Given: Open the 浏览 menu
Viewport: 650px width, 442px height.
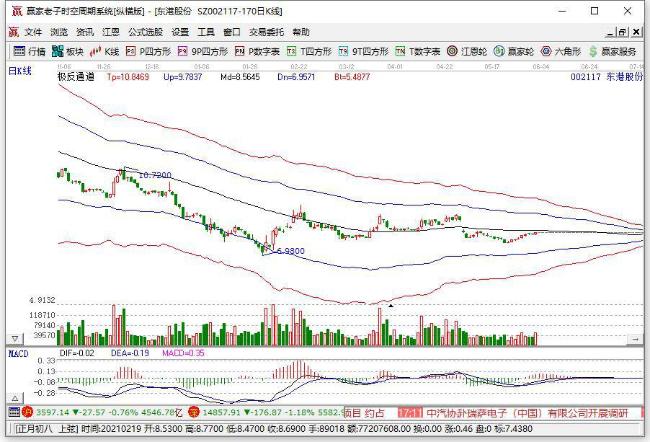Looking at the screenshot, I should [59, 32].
